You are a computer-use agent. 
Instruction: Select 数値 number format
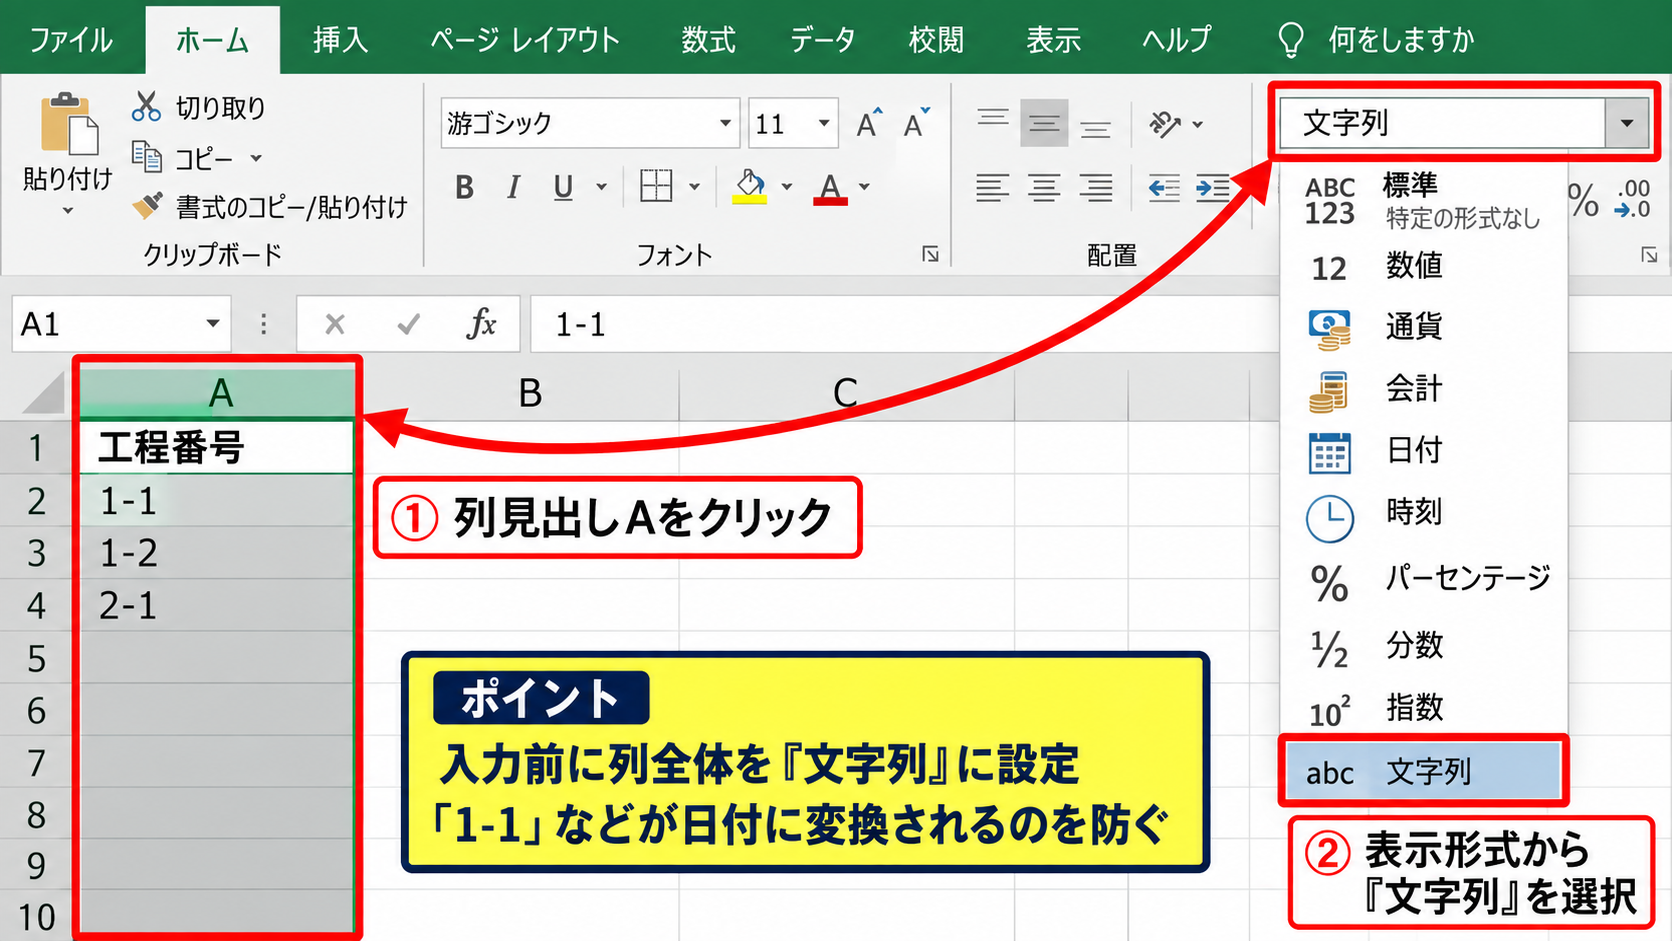pyautogui.click(x=1423, y=266)
